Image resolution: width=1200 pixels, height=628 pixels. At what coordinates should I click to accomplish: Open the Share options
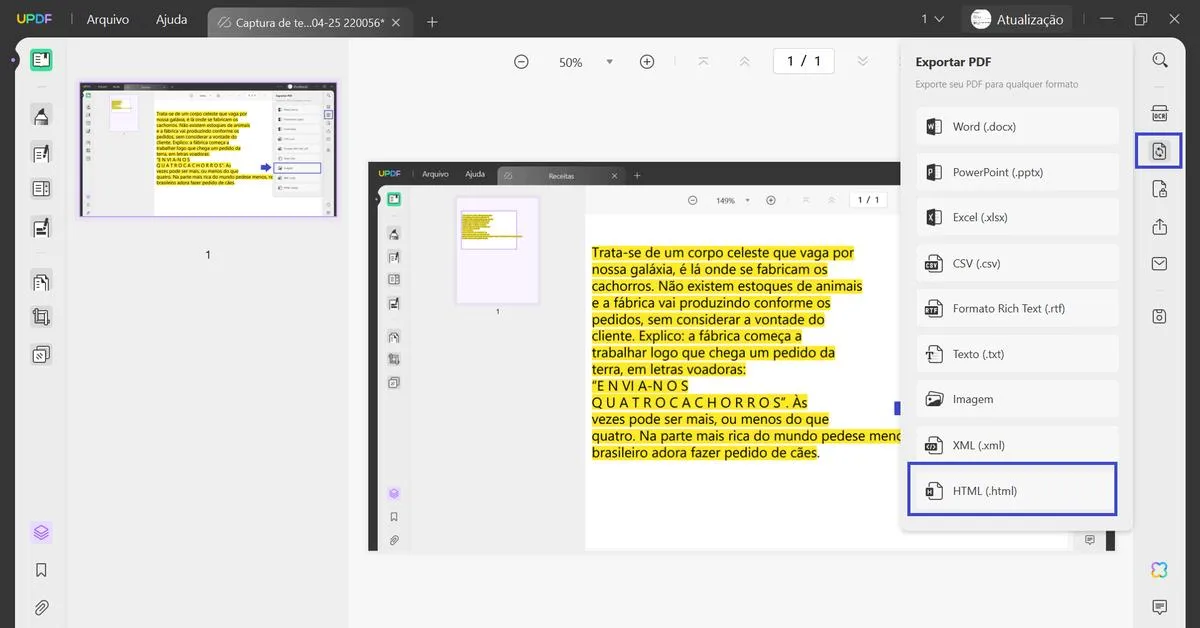[x=1158, y=226]
